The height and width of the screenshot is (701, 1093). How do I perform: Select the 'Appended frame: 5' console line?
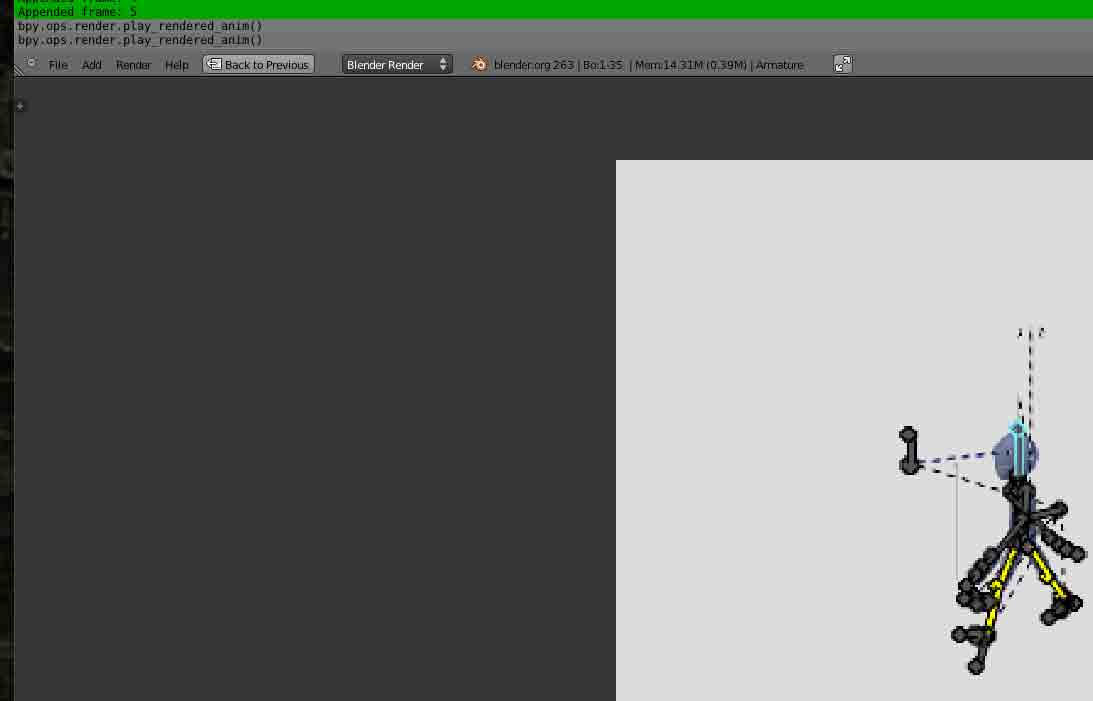pyautogui.click(x=77, y=12)
